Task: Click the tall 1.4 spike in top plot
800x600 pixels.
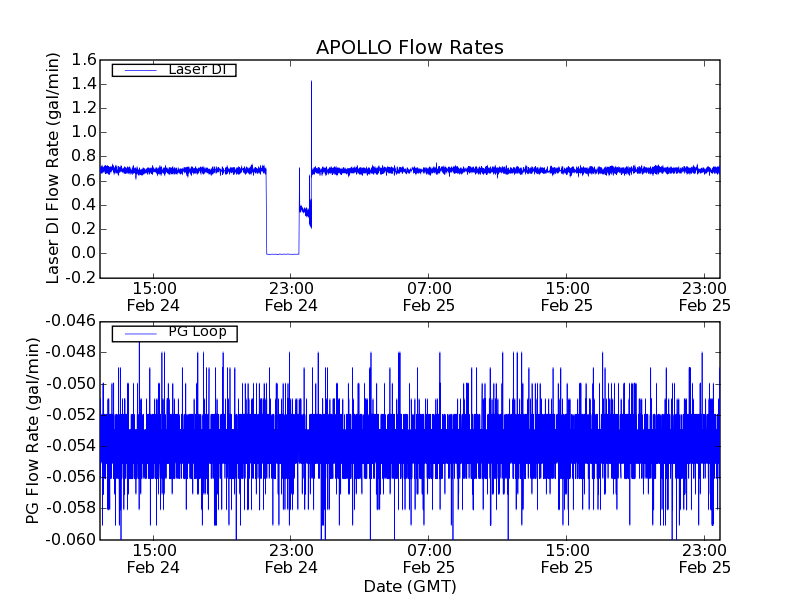Action: tap(311, 85)
